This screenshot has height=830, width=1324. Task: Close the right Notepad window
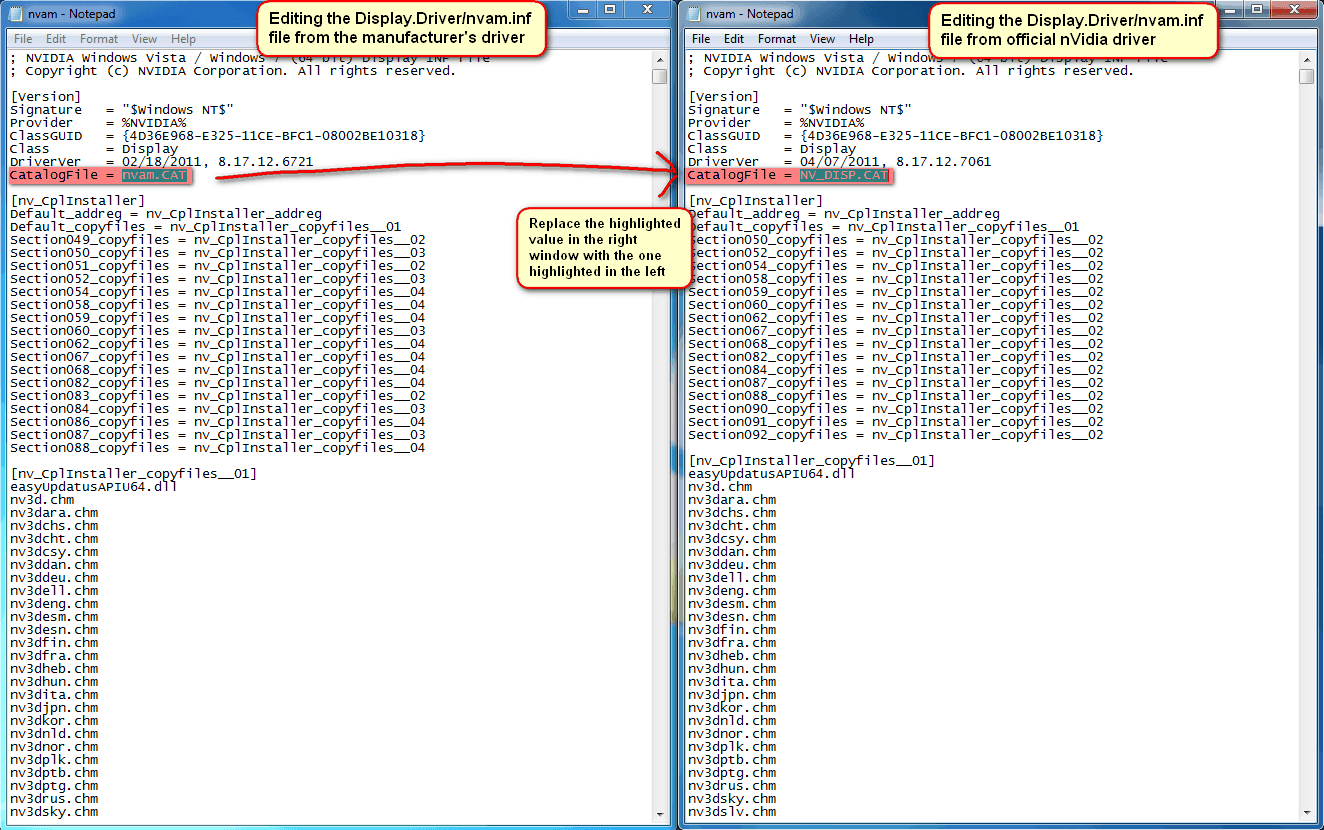[x=1295, y=10]
